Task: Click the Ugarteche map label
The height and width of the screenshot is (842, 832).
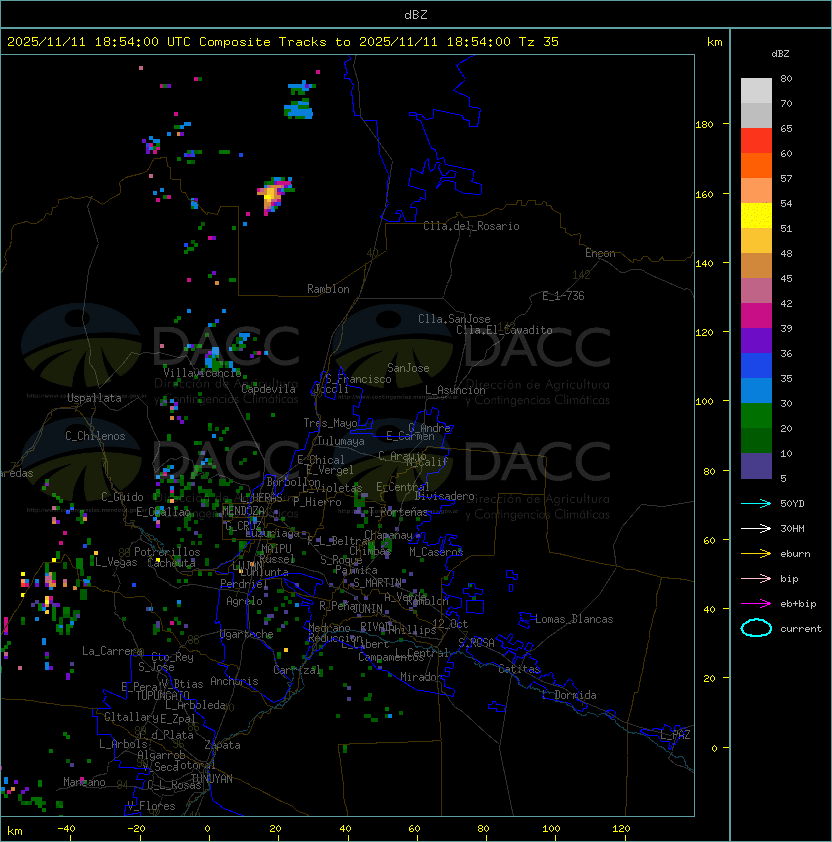Action: [x=247, y=634]
